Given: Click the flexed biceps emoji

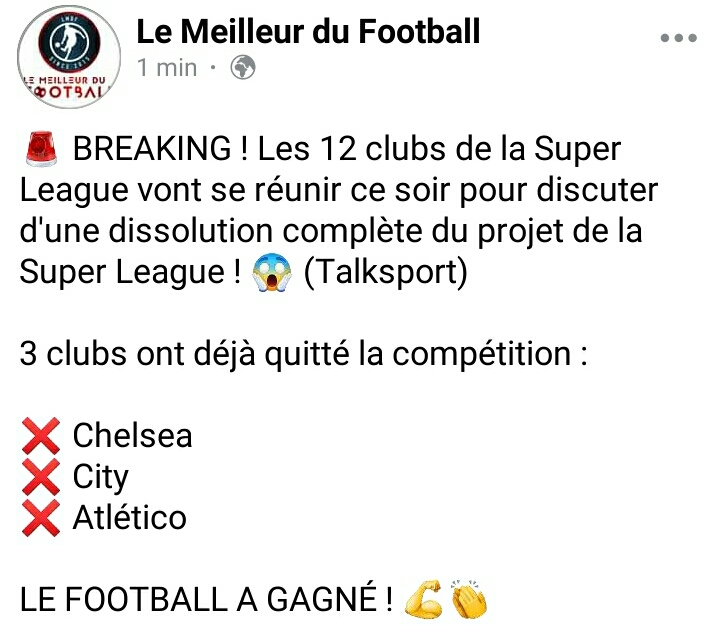Looking at the screenshot, I should [423, 601].
